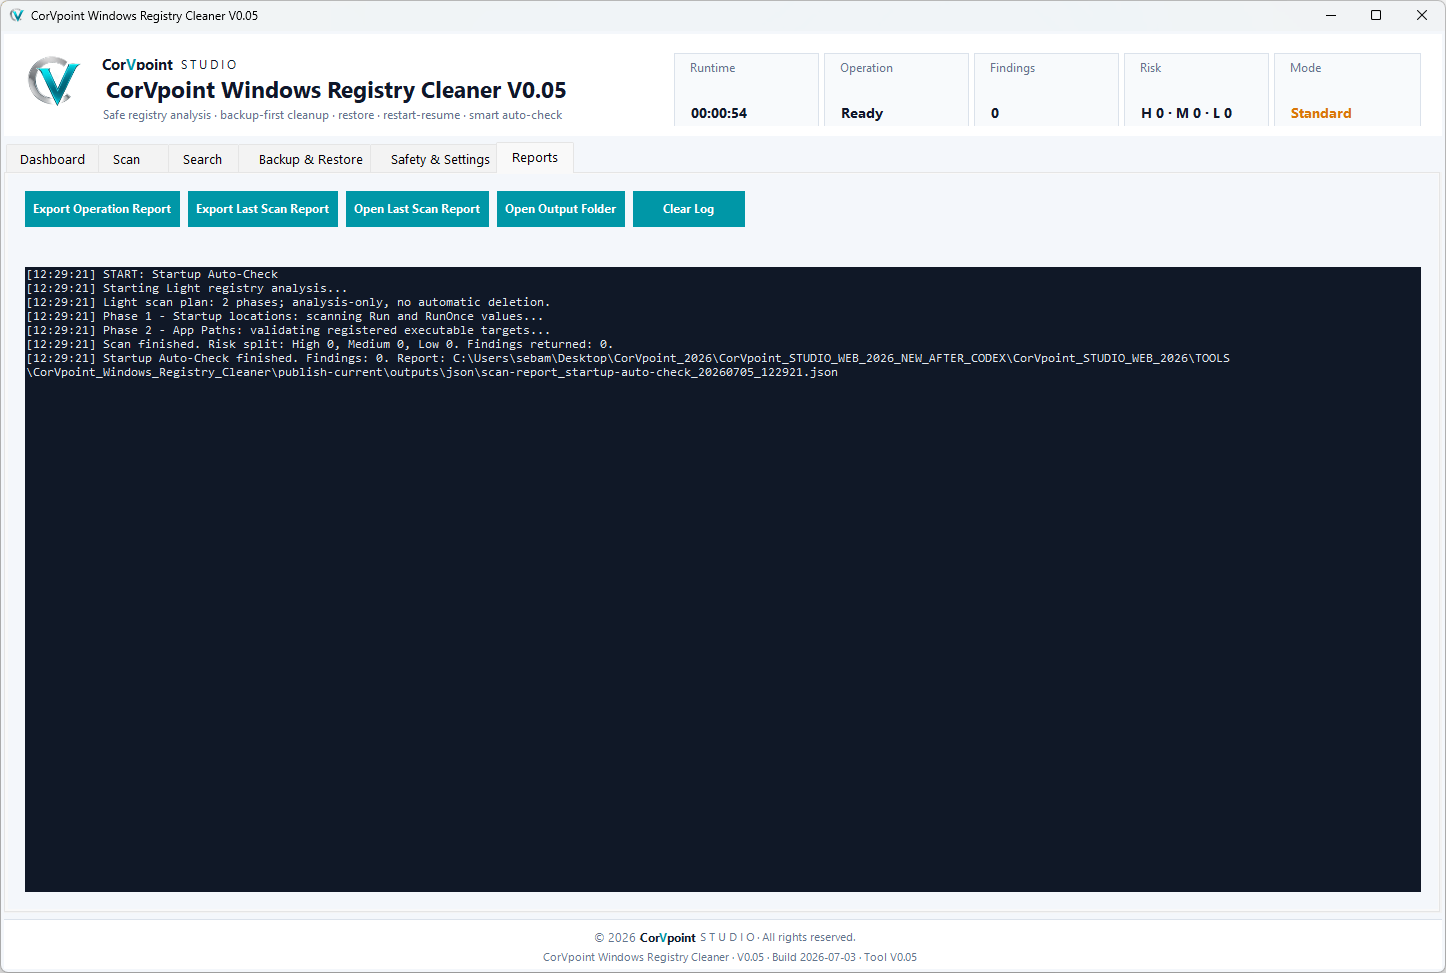
Task: Switch to the Dashboard tab
Action: [x=52, y=159]
